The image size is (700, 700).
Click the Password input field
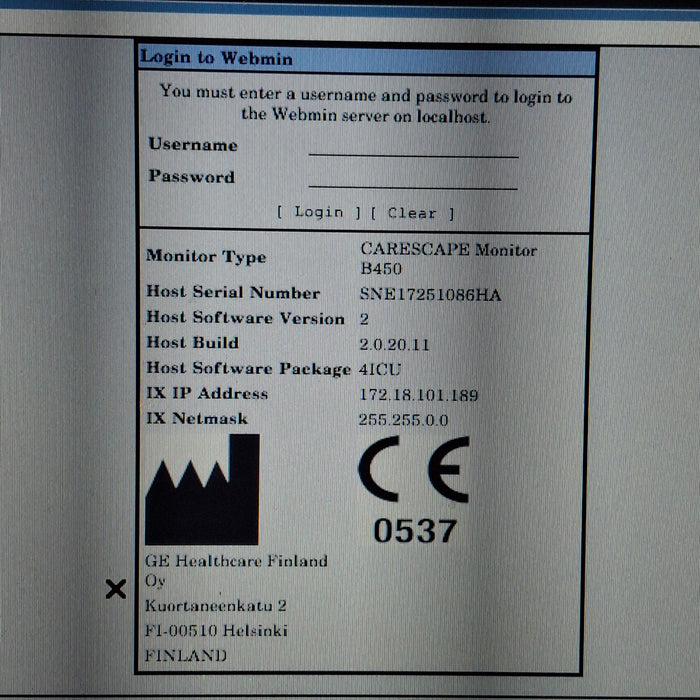(413, 180)
